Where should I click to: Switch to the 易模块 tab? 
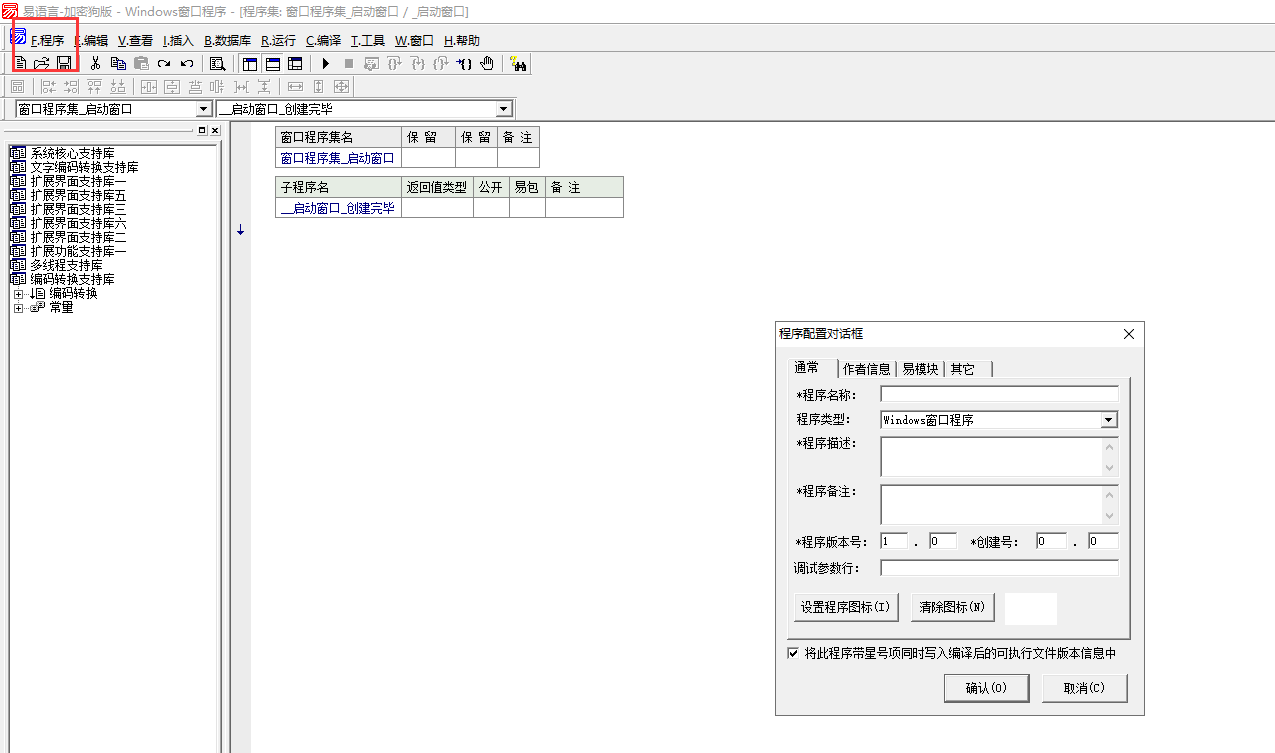point(920,369)
